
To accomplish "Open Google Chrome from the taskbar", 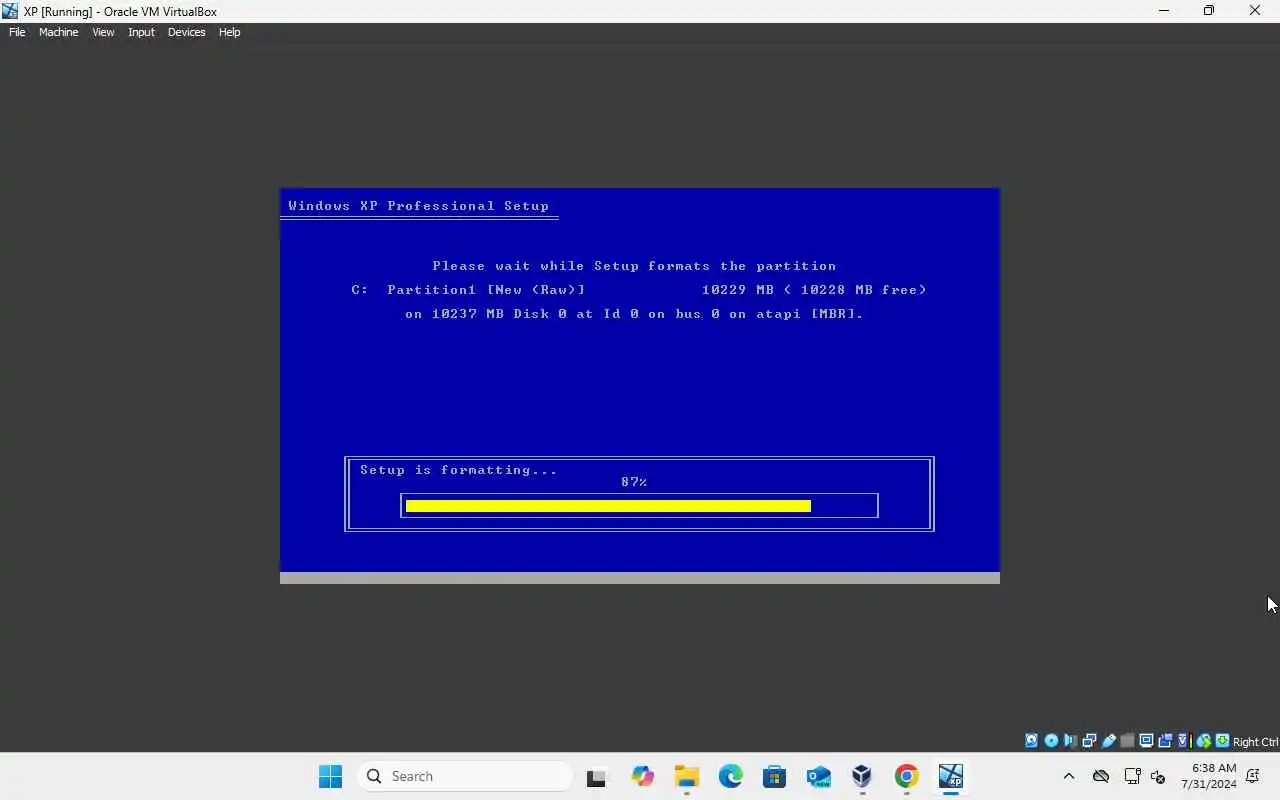I will [x=907, y=776].
